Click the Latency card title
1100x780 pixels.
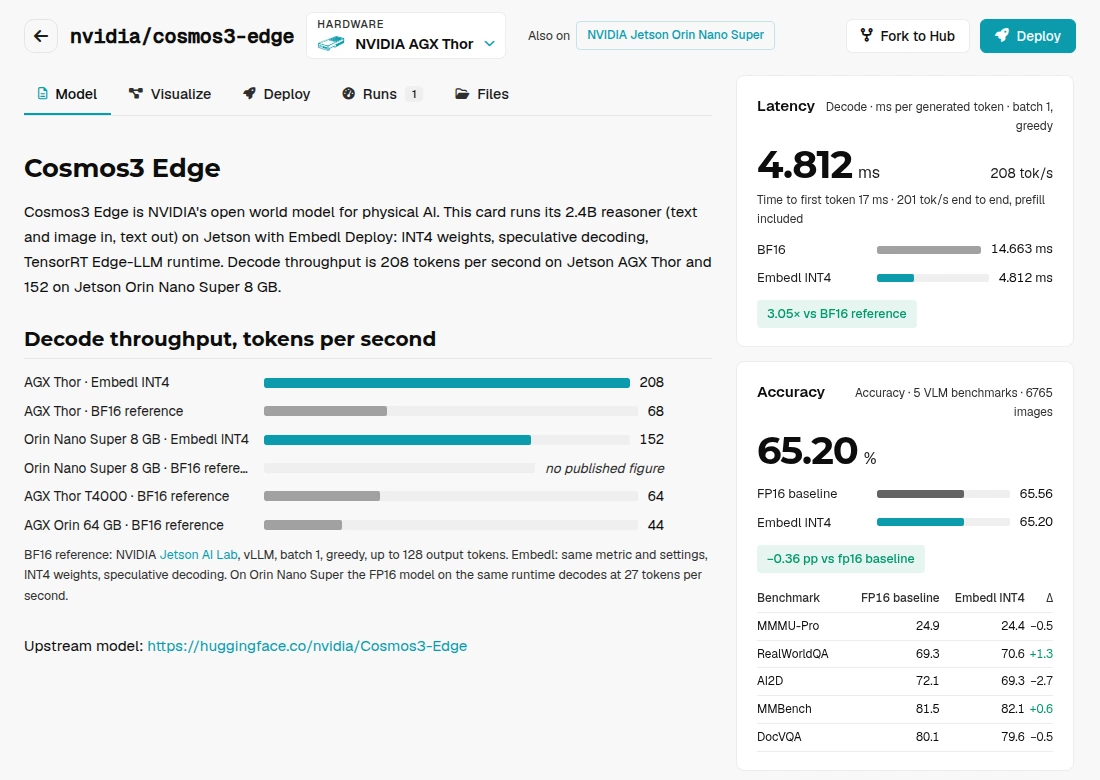click(x=786, y=106)
